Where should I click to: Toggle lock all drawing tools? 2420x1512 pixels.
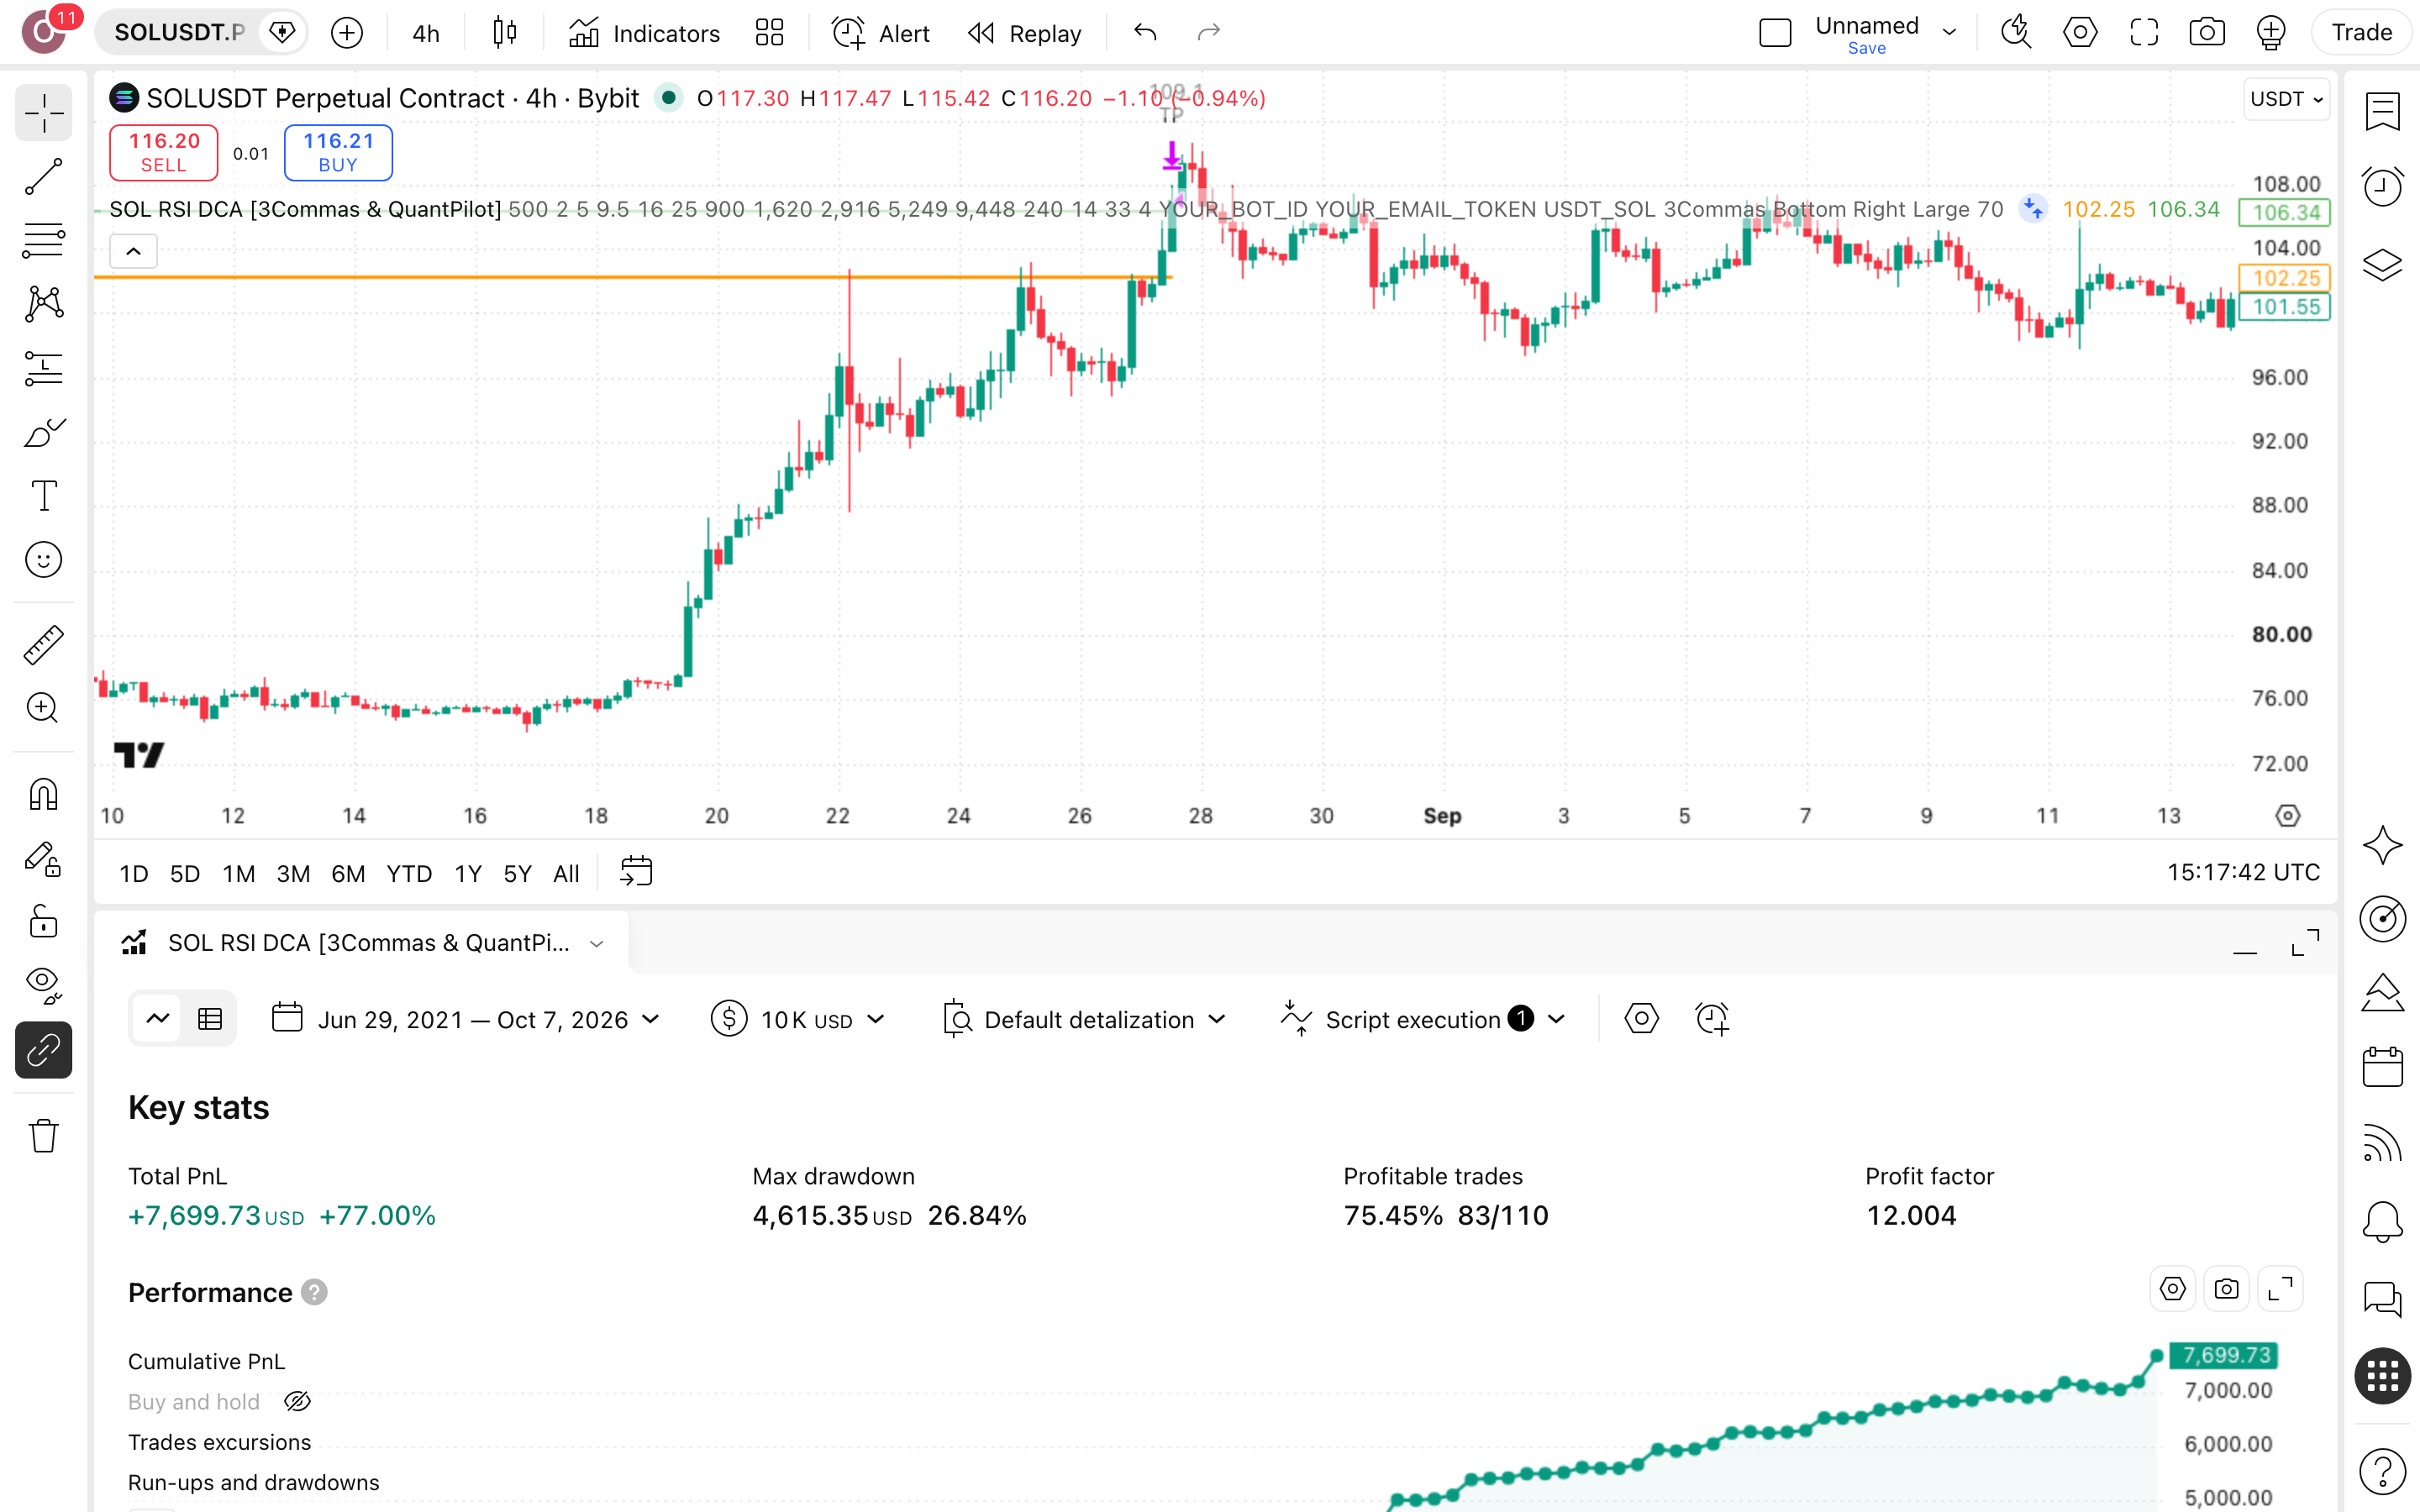point(43,921)
